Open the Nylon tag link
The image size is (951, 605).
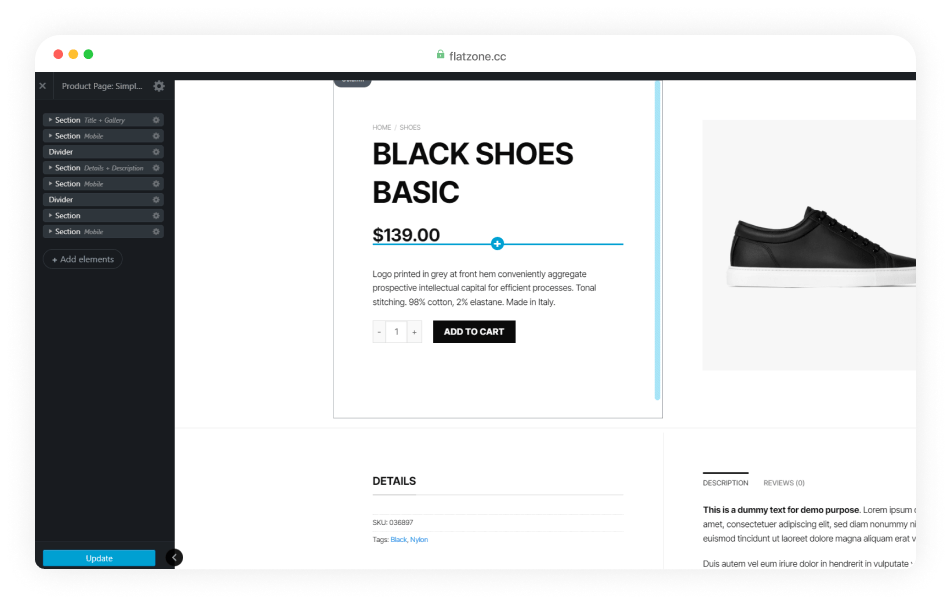[419, 540]
